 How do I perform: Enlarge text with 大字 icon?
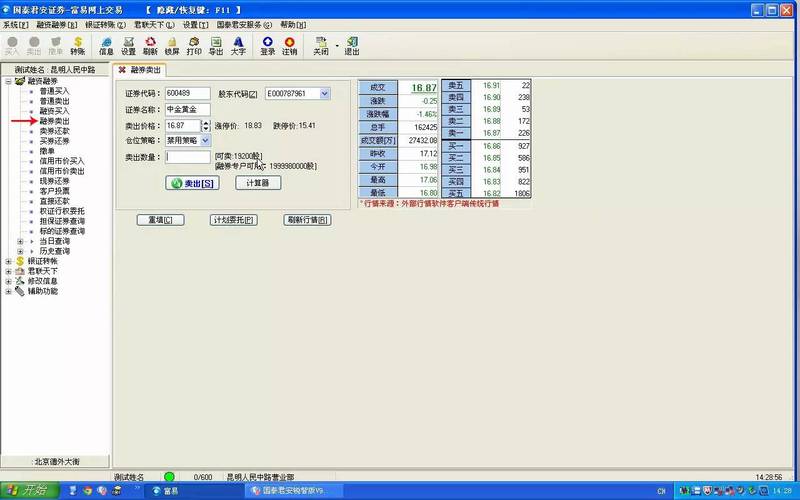pos(238,46)
